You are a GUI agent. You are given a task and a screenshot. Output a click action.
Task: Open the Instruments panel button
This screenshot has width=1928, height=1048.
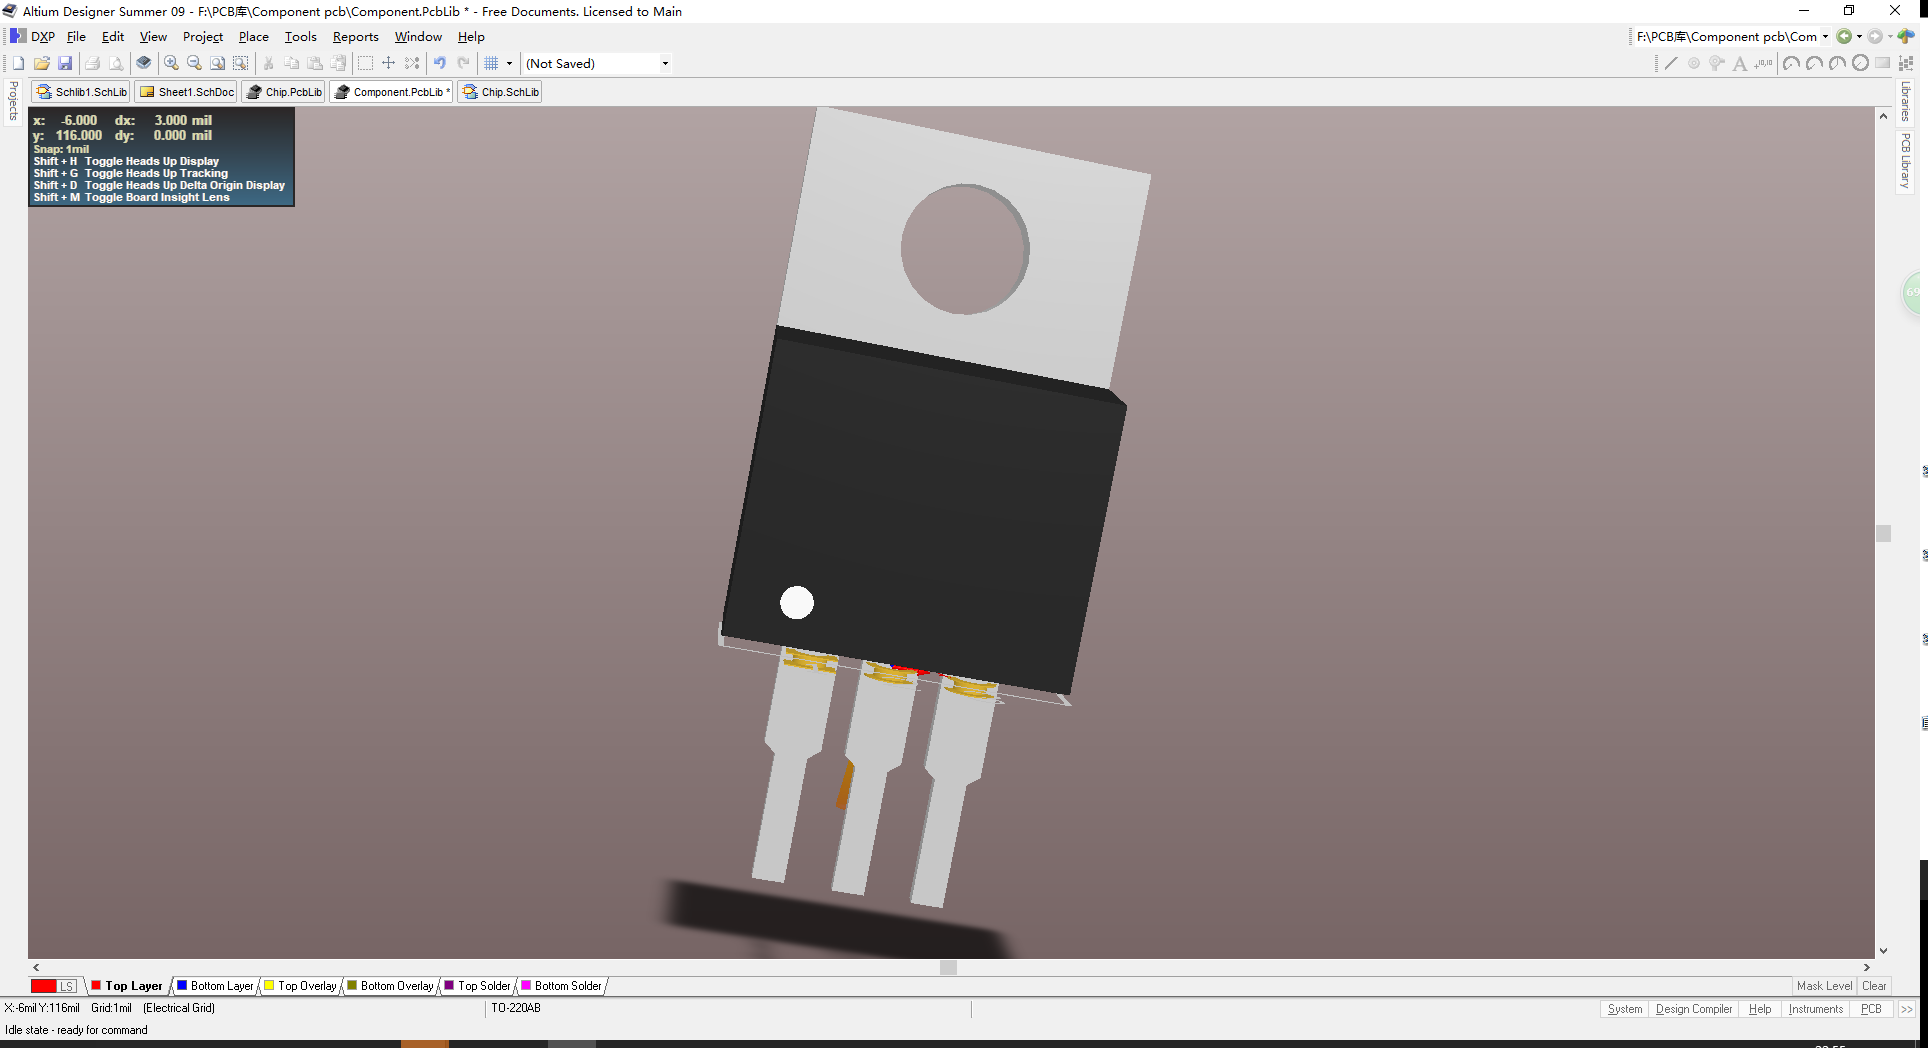[1816, 1009]
